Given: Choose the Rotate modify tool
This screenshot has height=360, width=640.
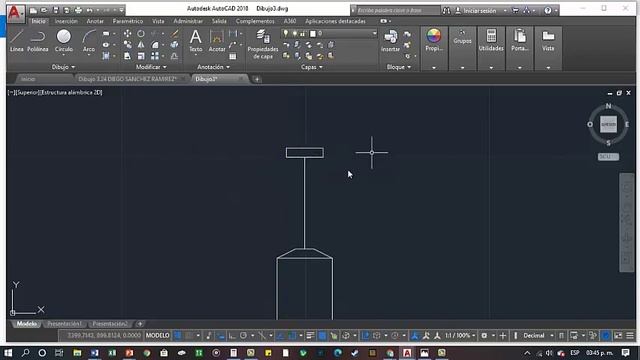Looking at the screenshot, I should (x=141, y=33).
